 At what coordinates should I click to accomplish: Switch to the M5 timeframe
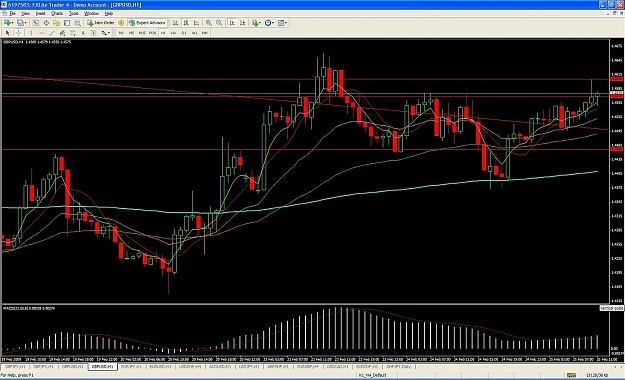click(x=132, y=33)
